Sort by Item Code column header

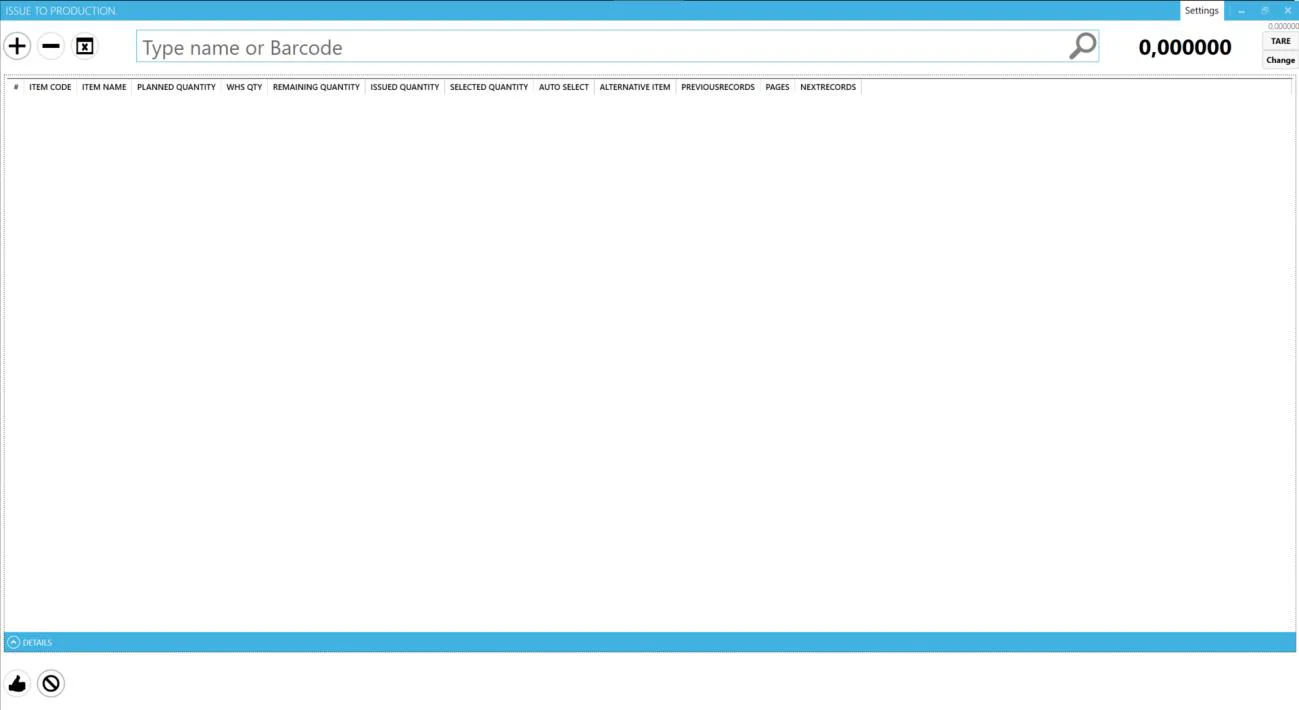coord(50,87)
